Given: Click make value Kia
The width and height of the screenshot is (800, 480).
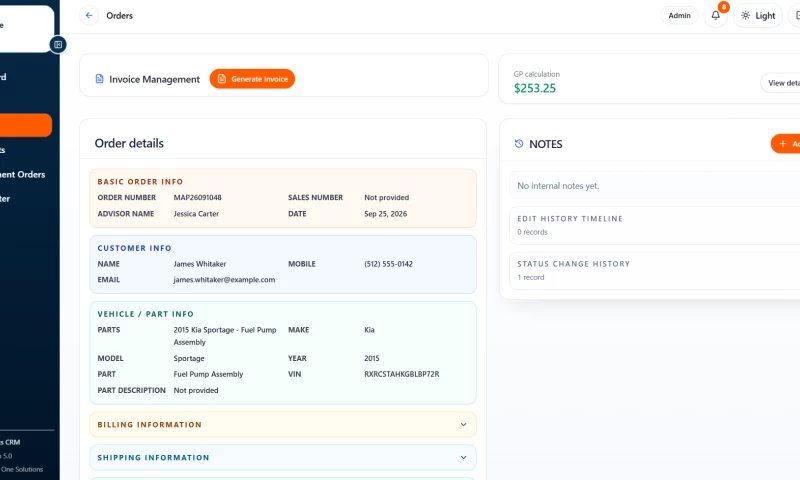Looking at the screenshot, I should (369, 330).
